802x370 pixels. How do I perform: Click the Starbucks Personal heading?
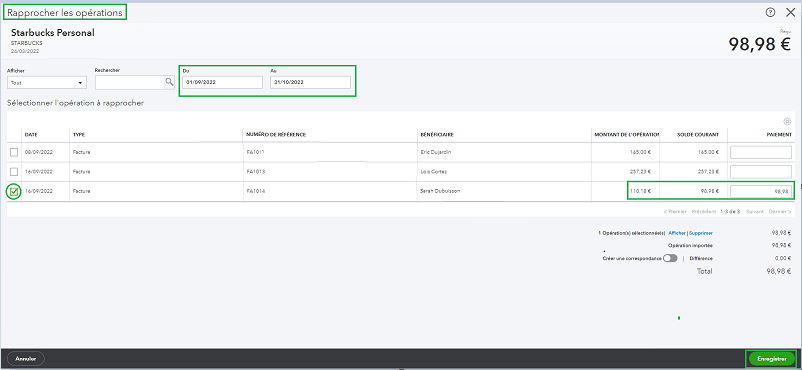53,33
